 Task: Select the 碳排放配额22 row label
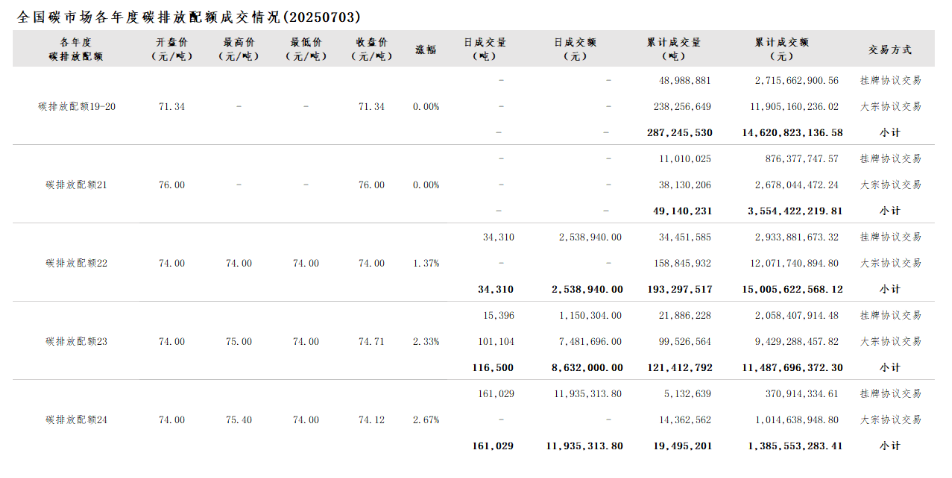point(76,263)
